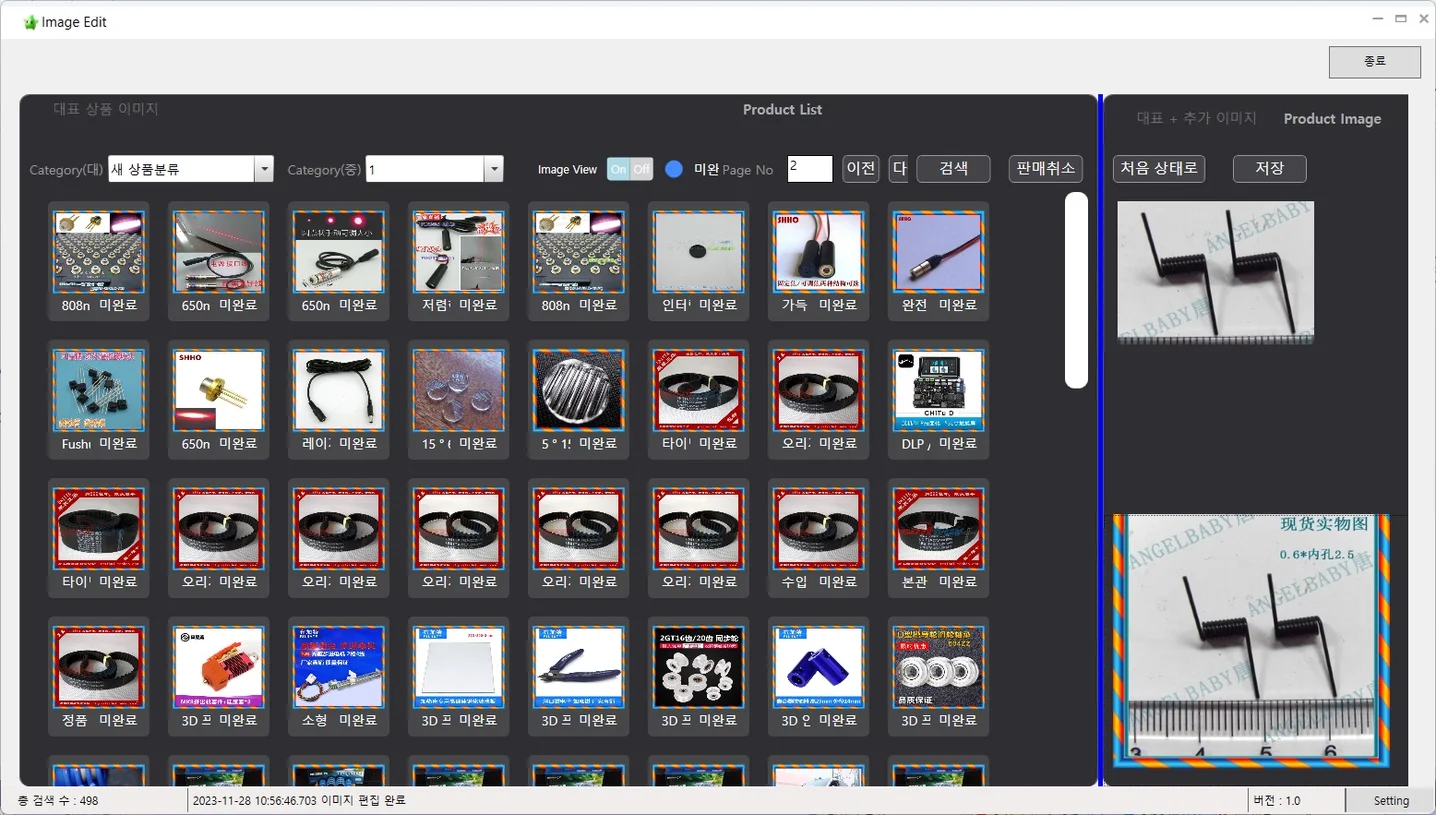Click the upper spring image in Product Image panel
The height and width of the screenshot is (815, 1436).
click(x=1215, y=273)
